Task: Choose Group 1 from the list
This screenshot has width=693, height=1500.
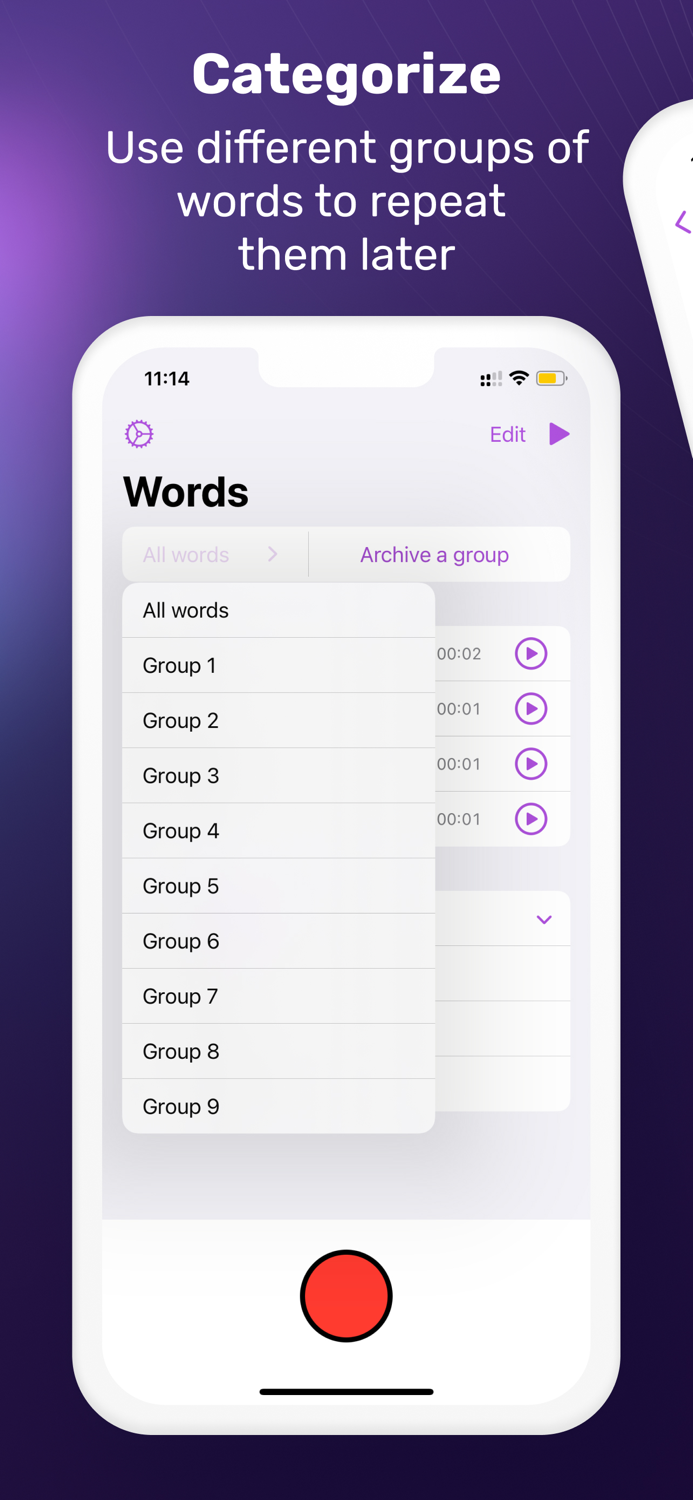Action: coord(278,665)
